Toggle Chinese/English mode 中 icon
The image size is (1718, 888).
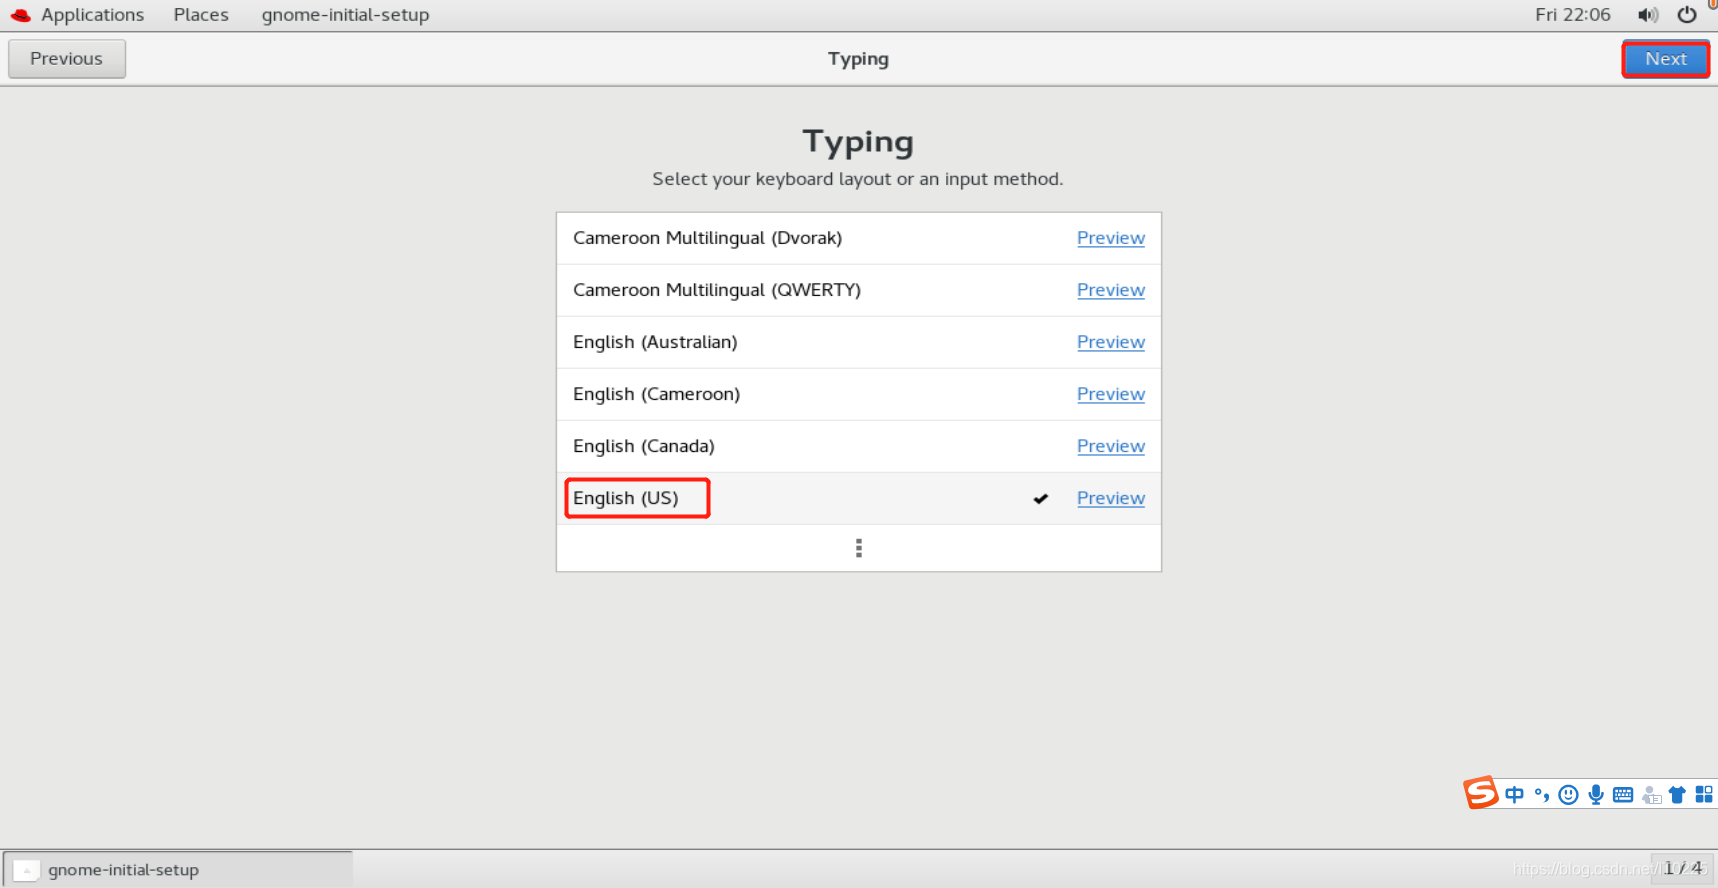click(1515, 795)
